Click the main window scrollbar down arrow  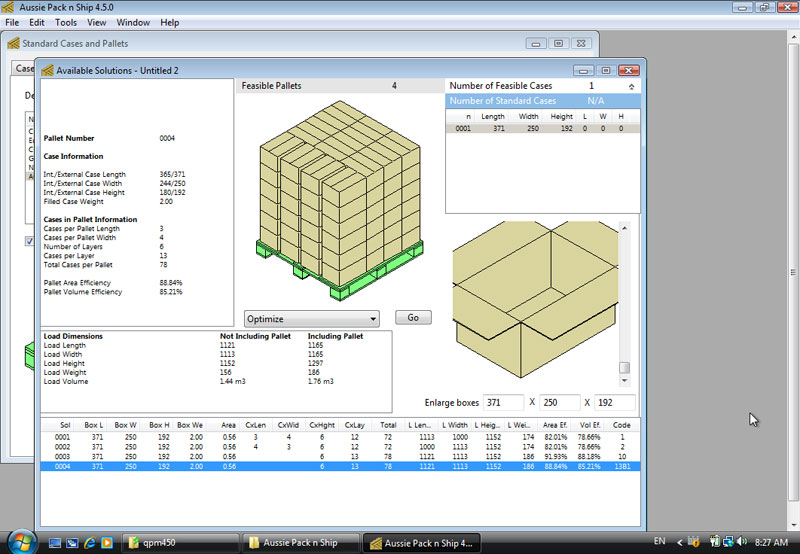tap(793, 524)
